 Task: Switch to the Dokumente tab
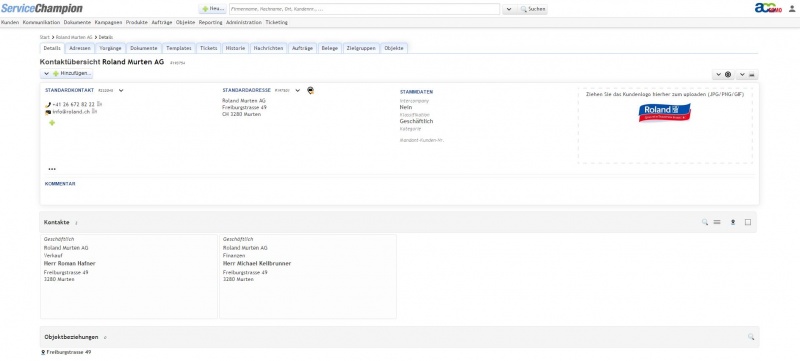click(x=143, y=48)
